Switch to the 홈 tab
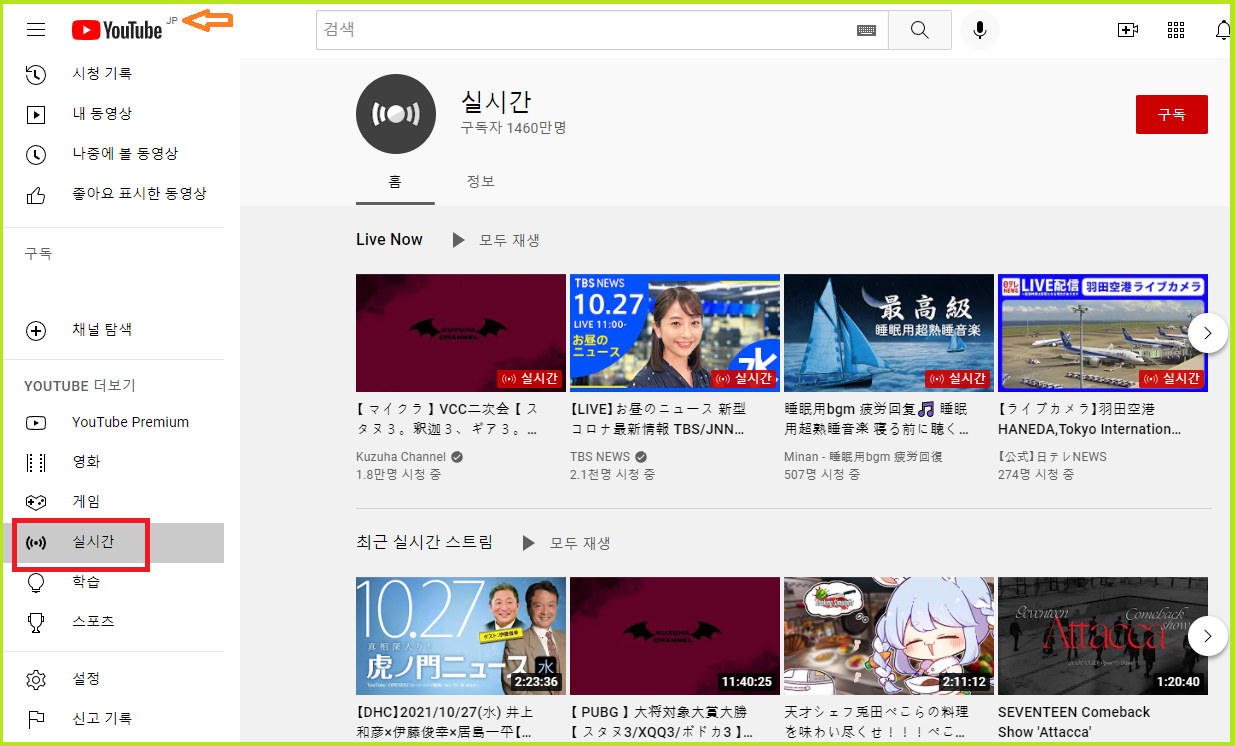1235x746 pixels. click(x=395, y=182)
